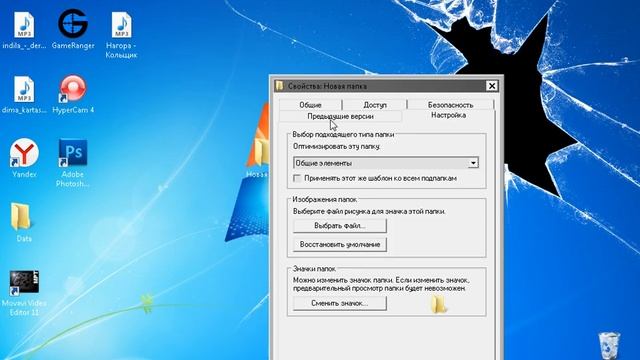
Task: Click the Оптимизировать эту папку label
Action: 336,146
